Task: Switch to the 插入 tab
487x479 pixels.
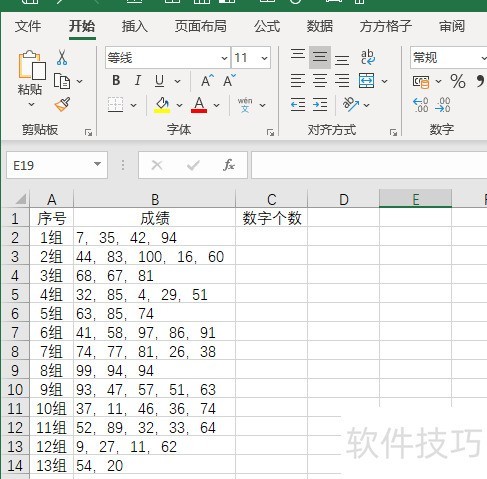Action: 135,26
